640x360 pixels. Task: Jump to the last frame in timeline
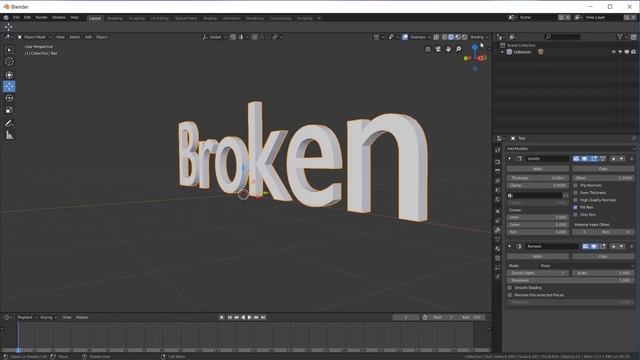click(x=263, y=318)
